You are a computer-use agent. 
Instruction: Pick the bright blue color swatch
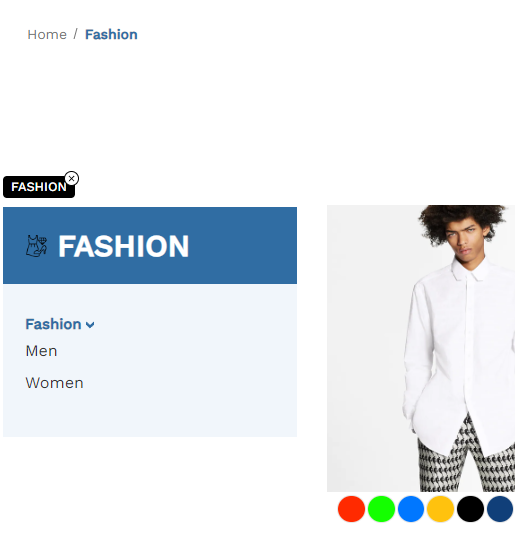click(x=411, y=509)
